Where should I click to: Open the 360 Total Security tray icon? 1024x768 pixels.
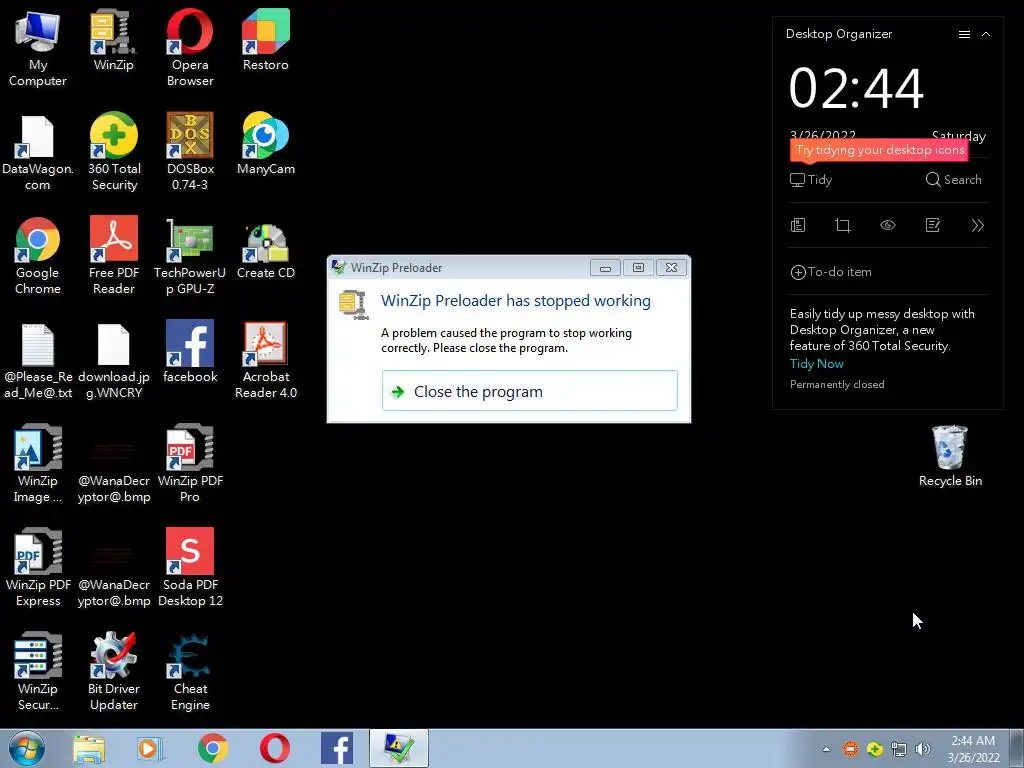pos(874,750)
